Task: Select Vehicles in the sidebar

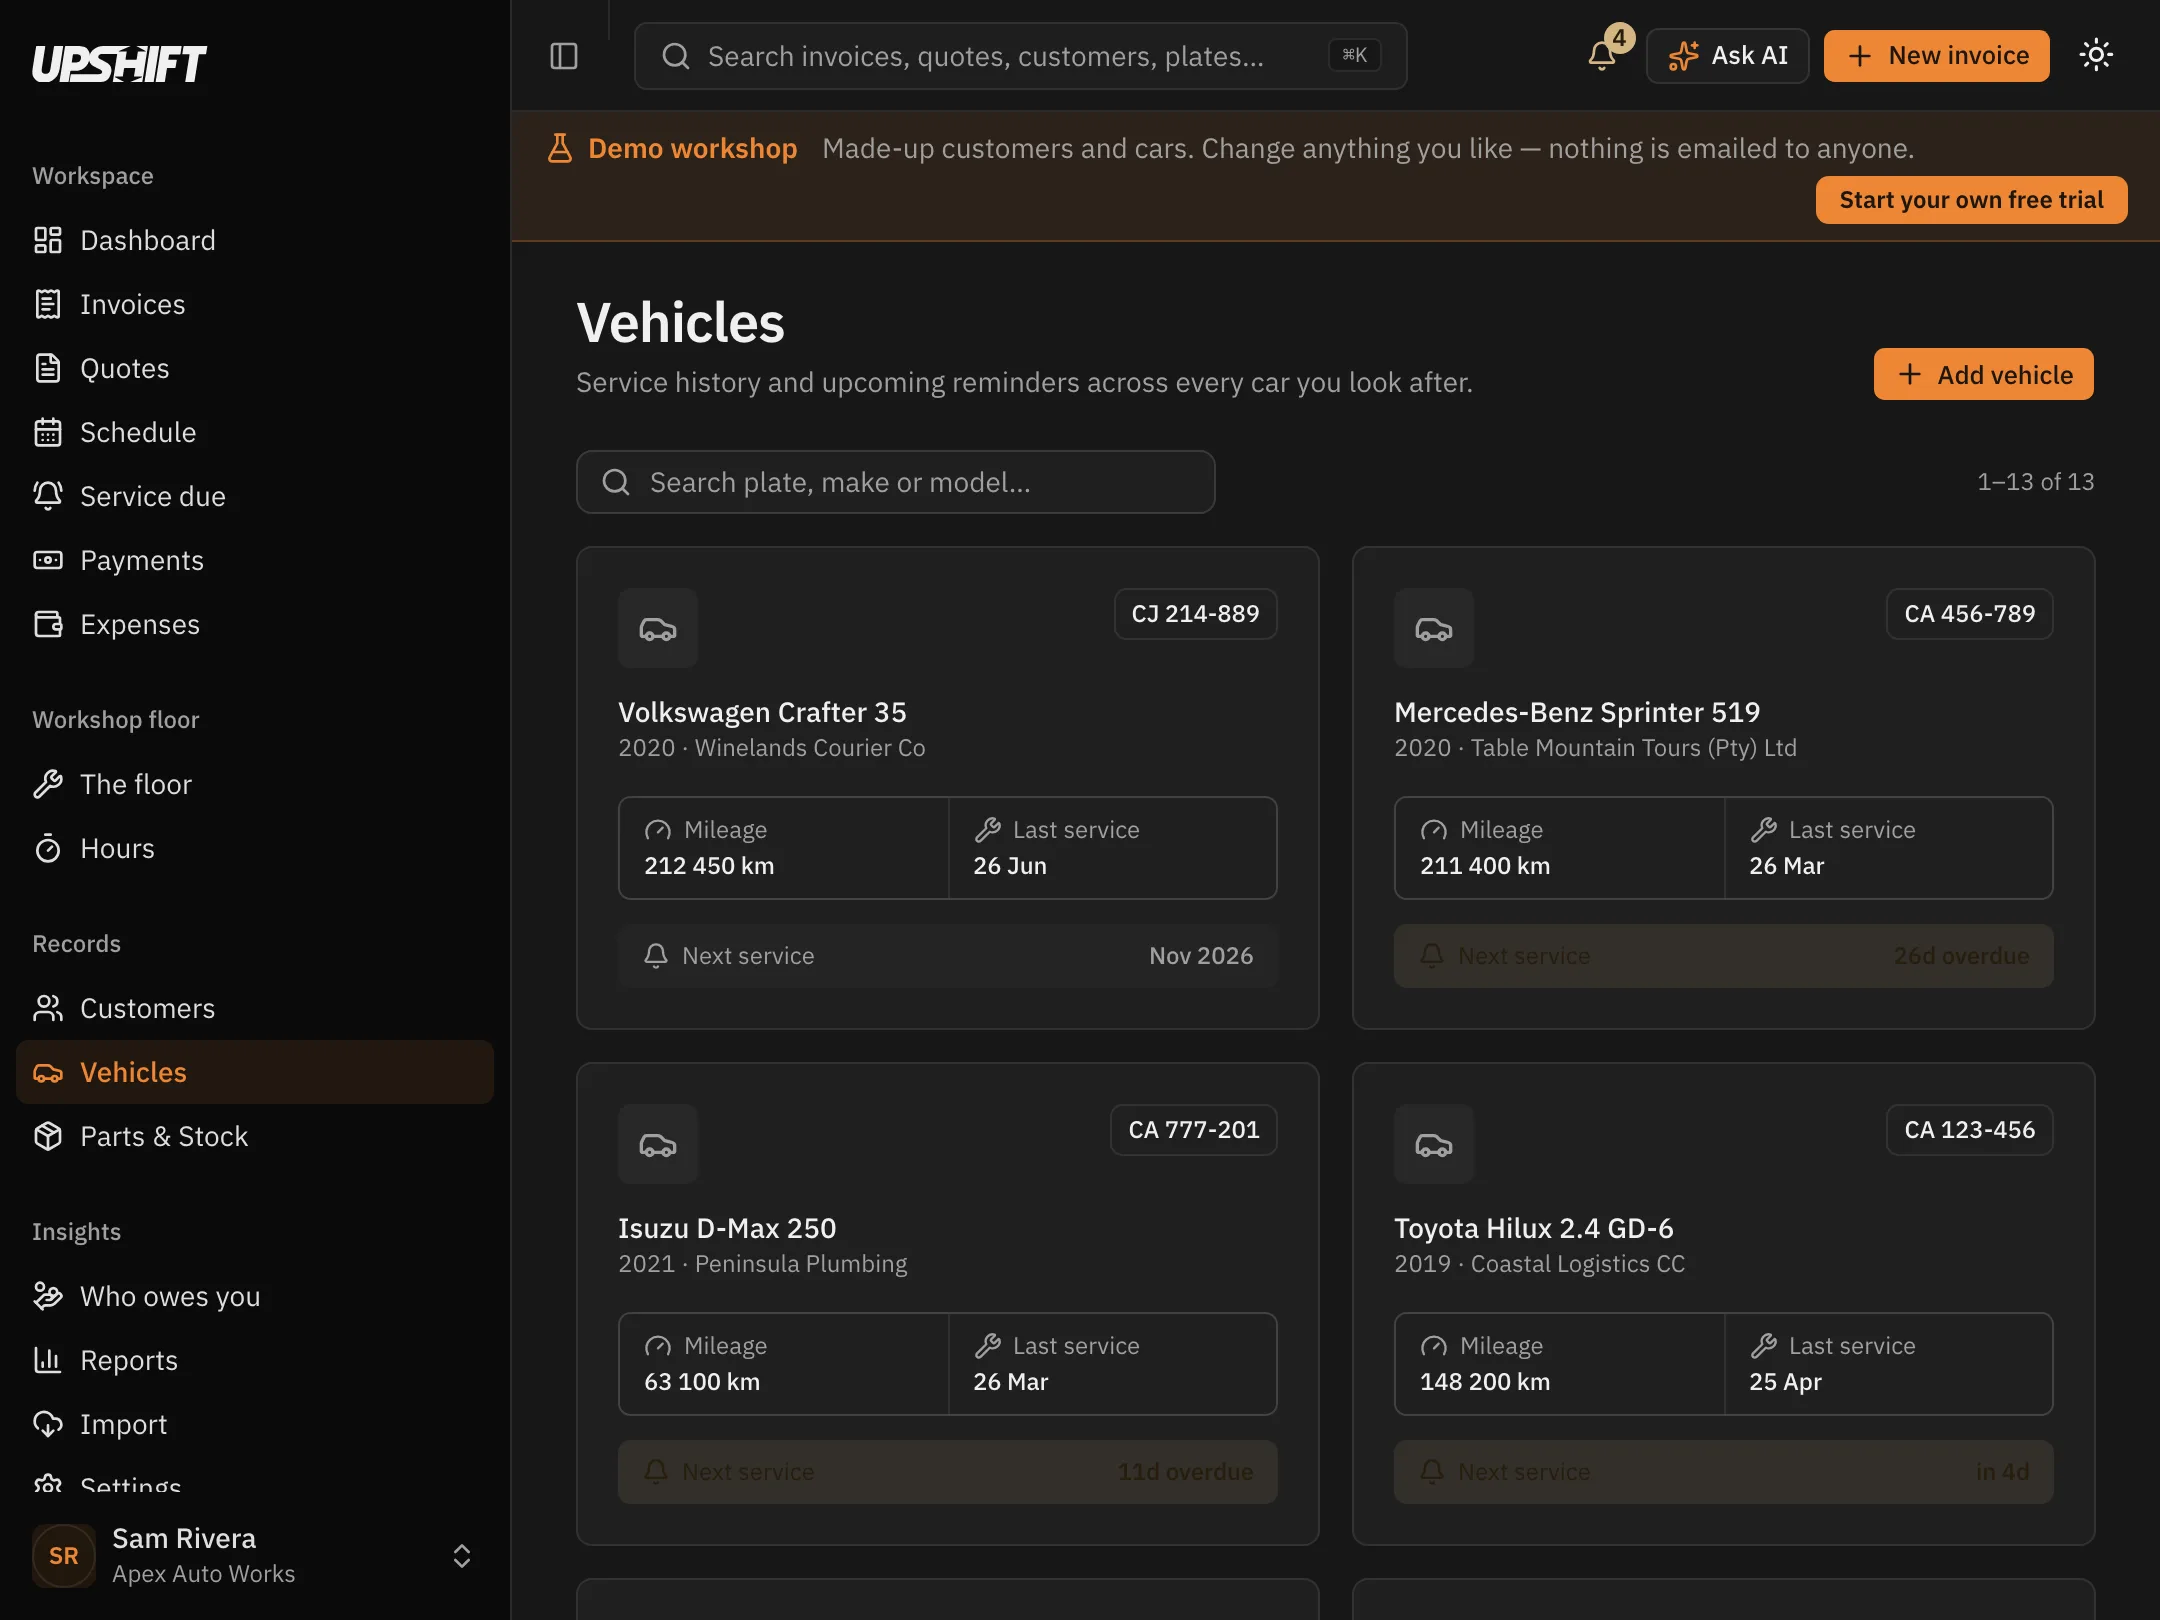Action: [x=255, y=1072]
